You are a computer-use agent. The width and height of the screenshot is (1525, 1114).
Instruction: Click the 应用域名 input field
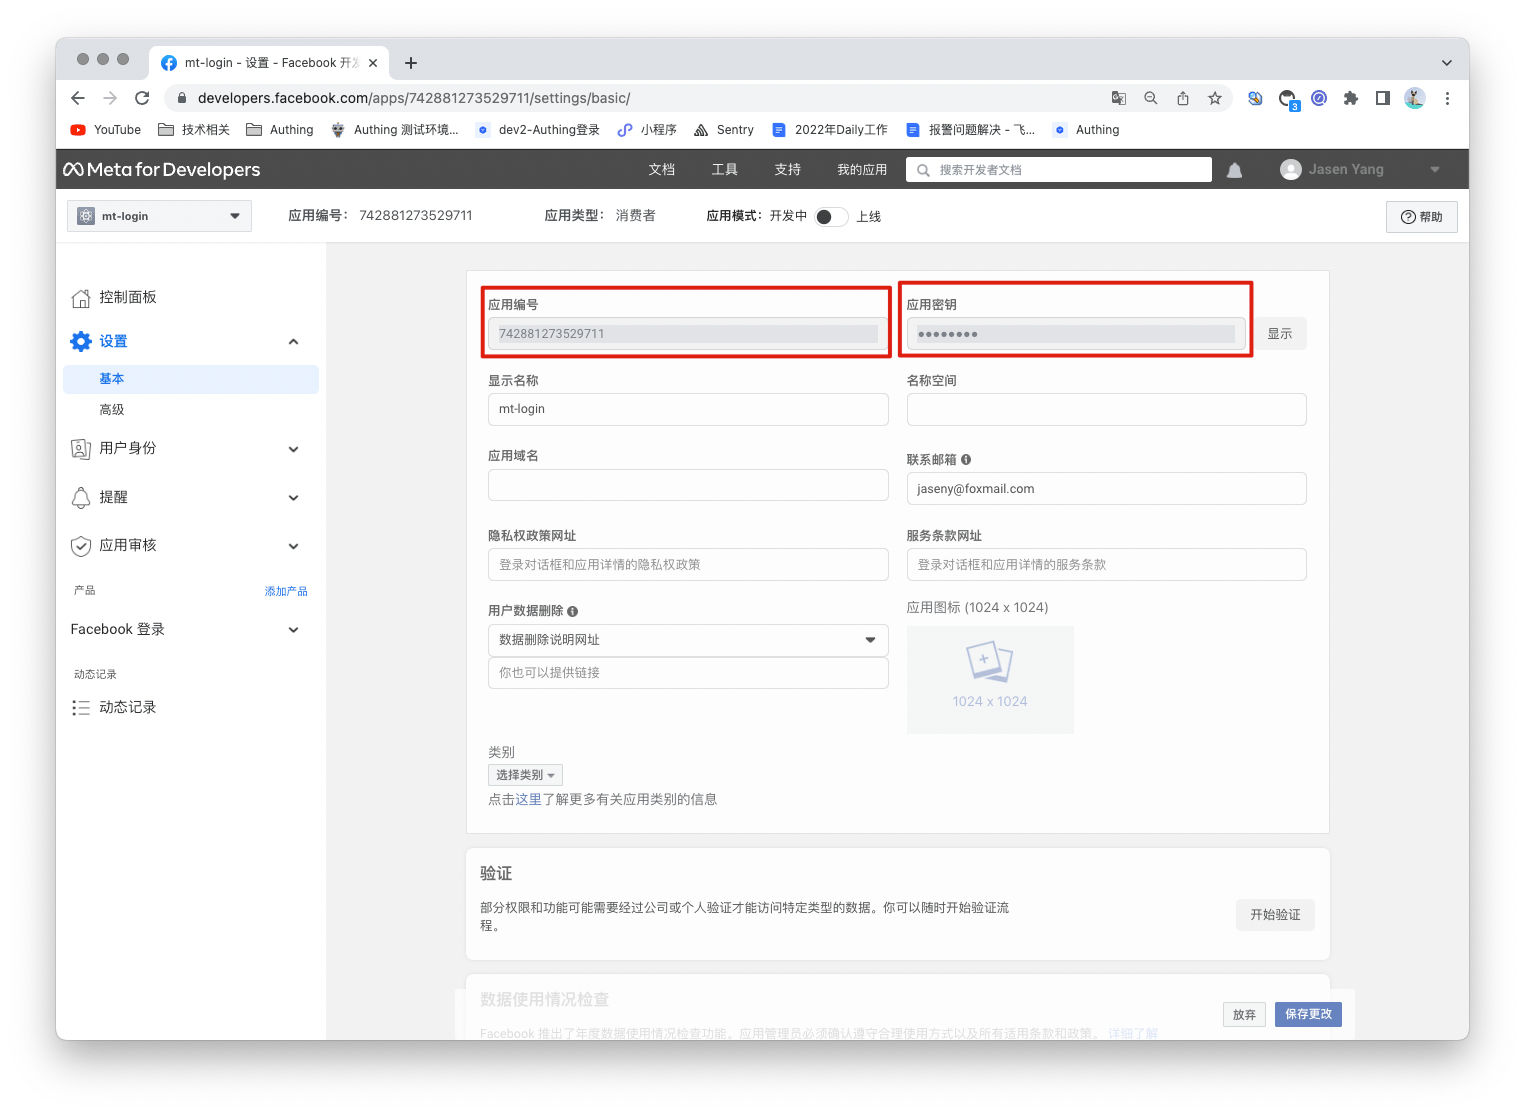coord(687,485)
